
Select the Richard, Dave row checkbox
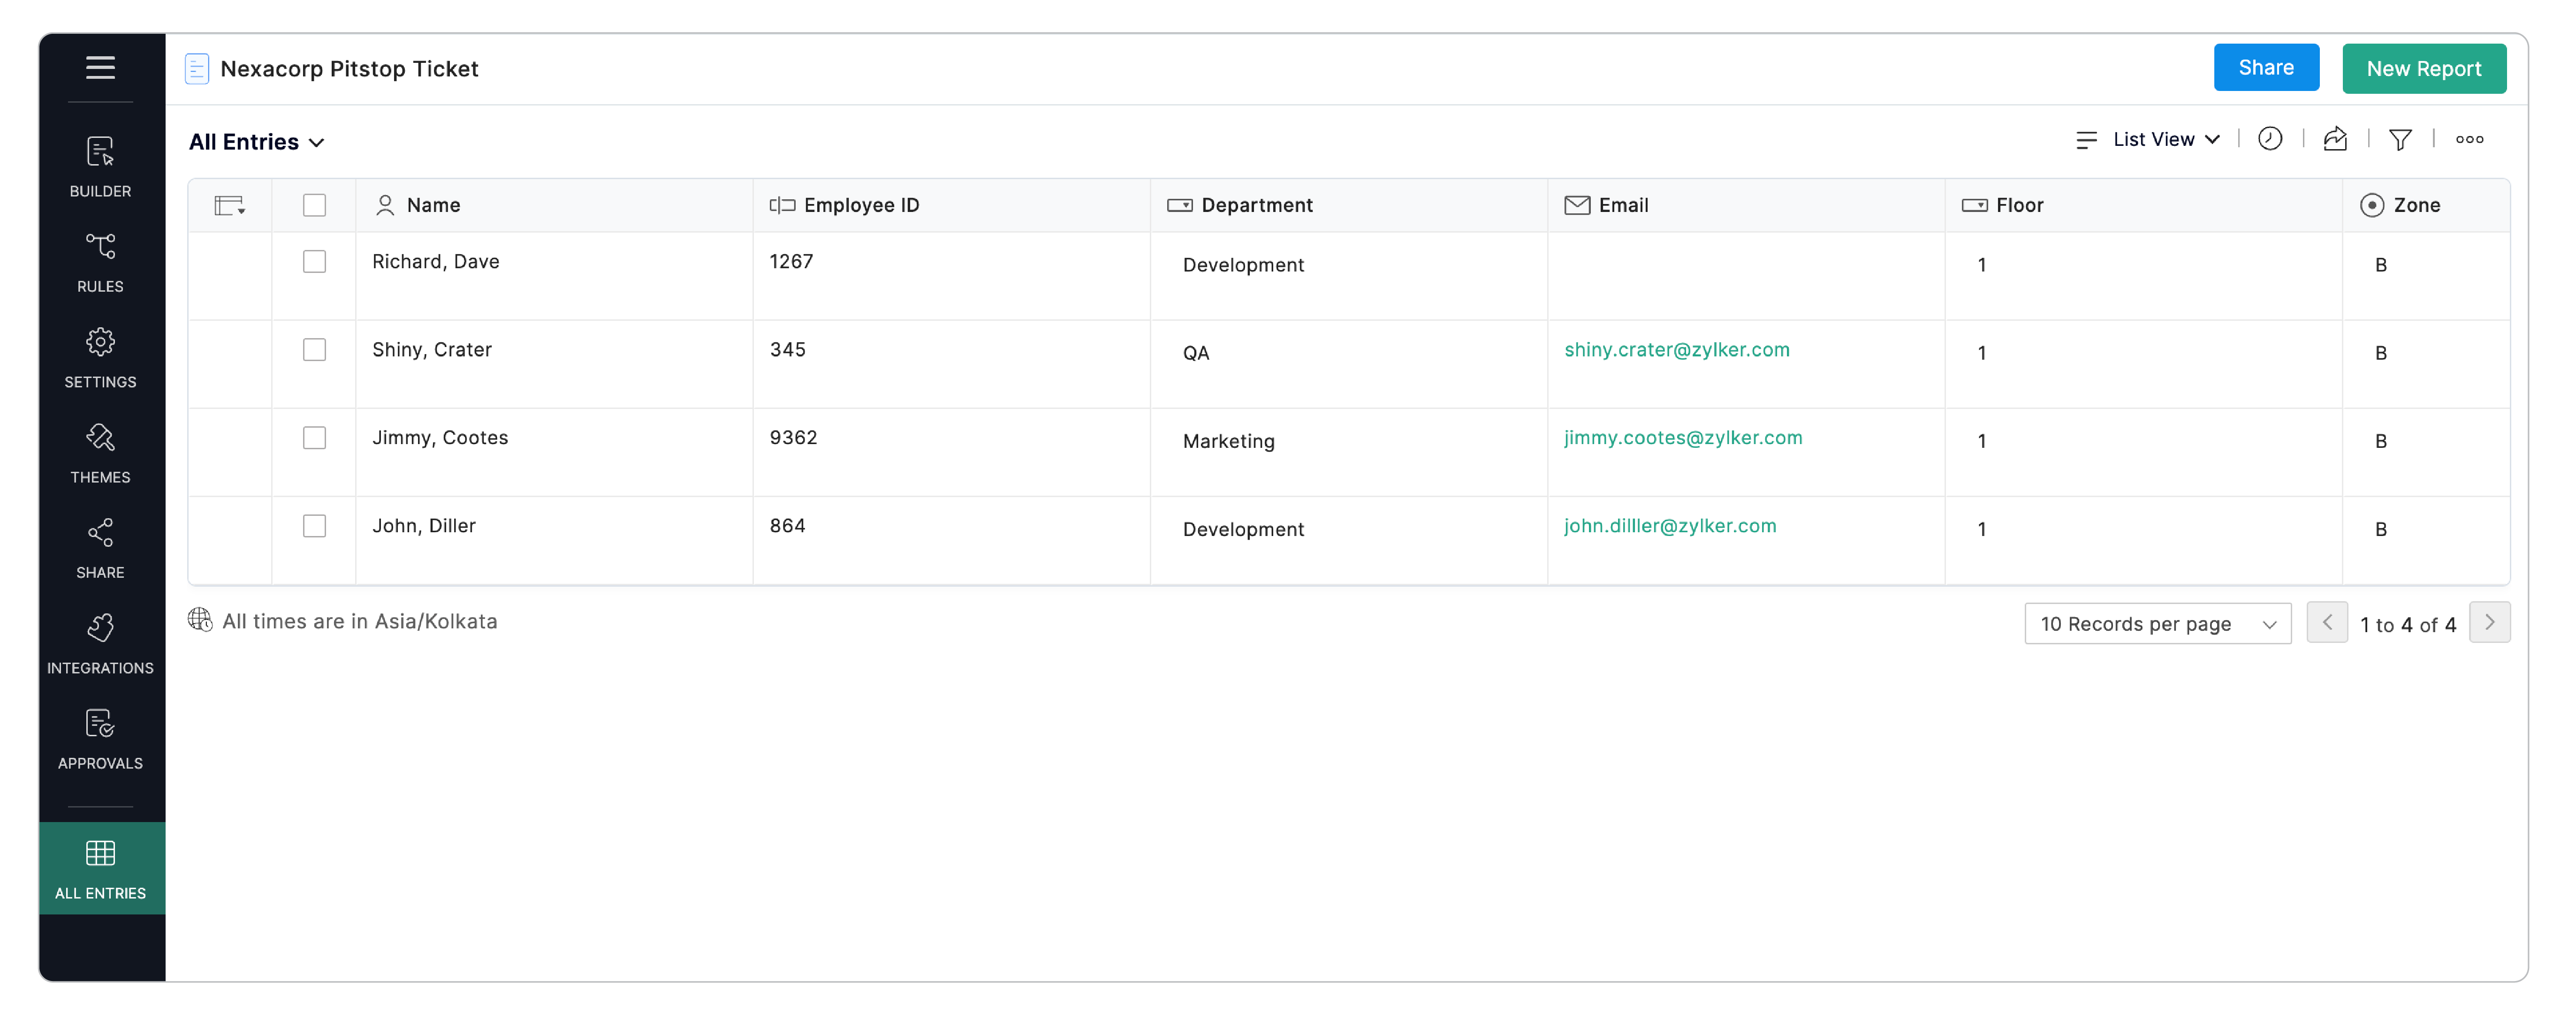pyautogui.click(x=314, y=261)
